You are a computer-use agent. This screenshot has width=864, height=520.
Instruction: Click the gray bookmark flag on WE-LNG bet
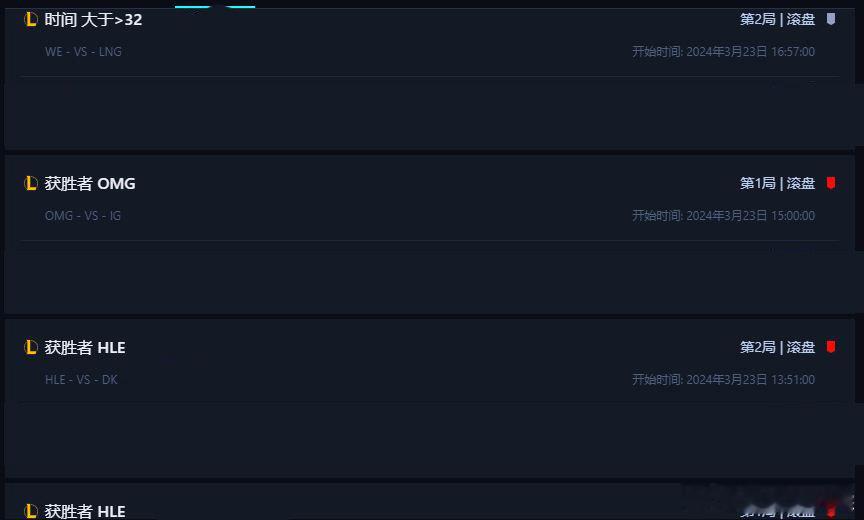click(831, 19)
